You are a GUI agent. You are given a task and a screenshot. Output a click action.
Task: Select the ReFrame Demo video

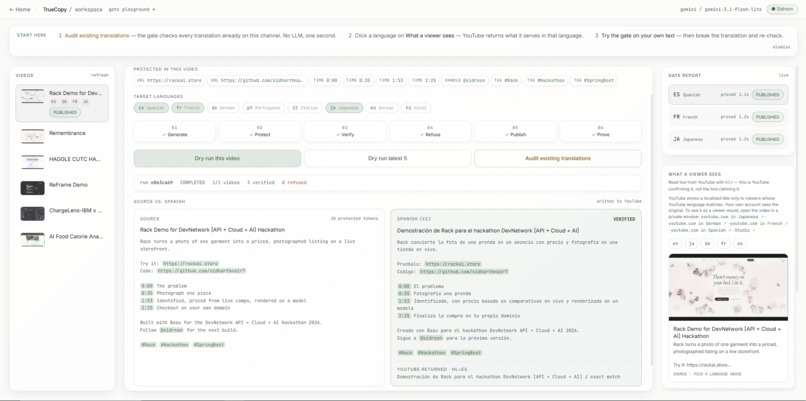coord(62,188)
